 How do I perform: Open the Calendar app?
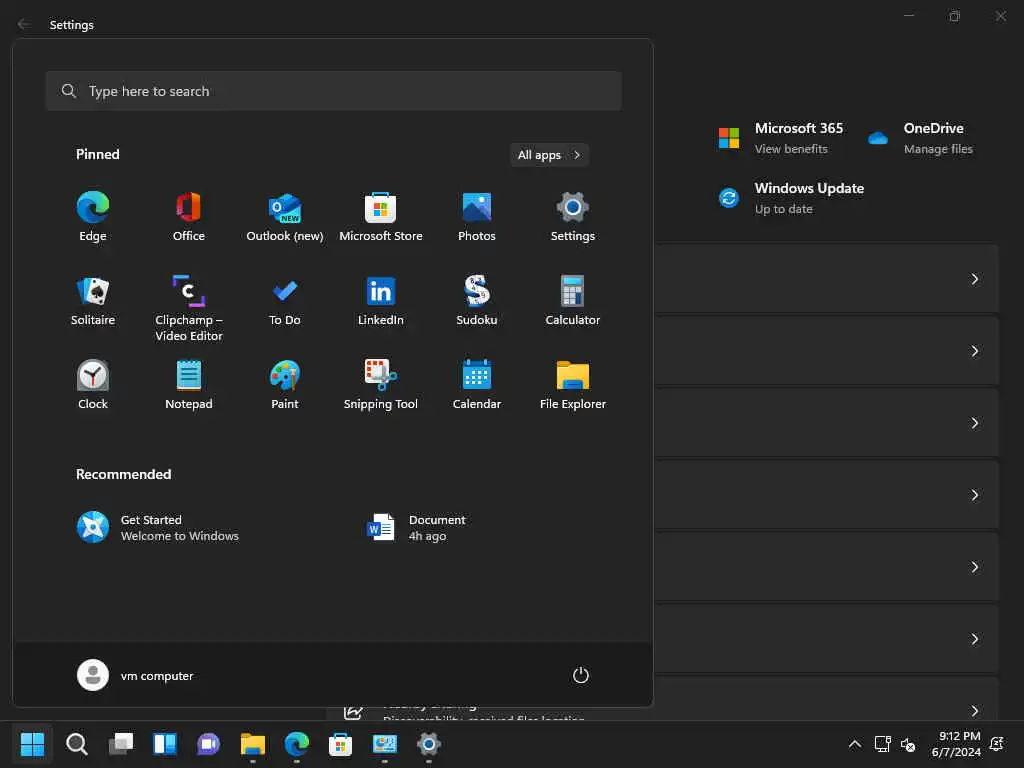tap(477, 385)
